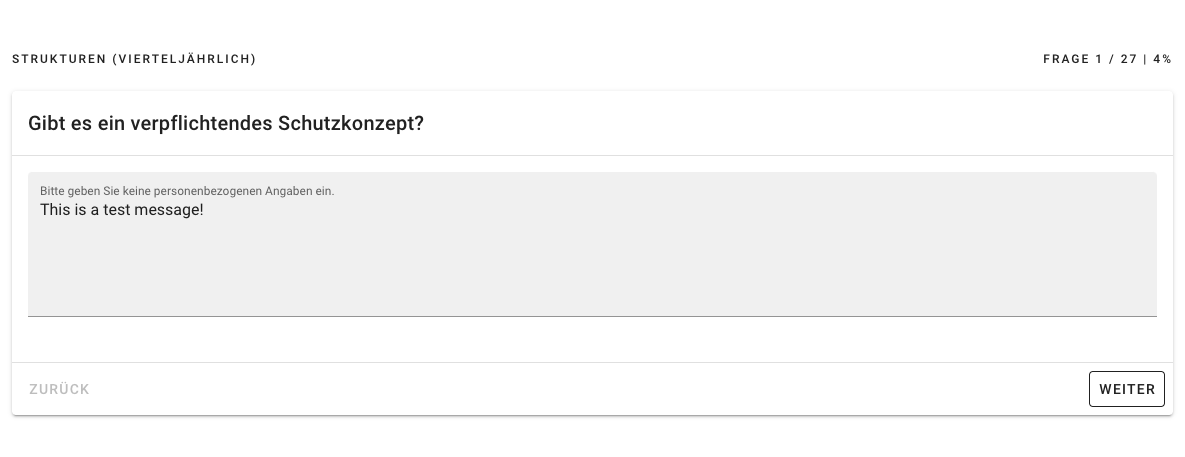Click the question heading about Schutzkonzept

226,123
